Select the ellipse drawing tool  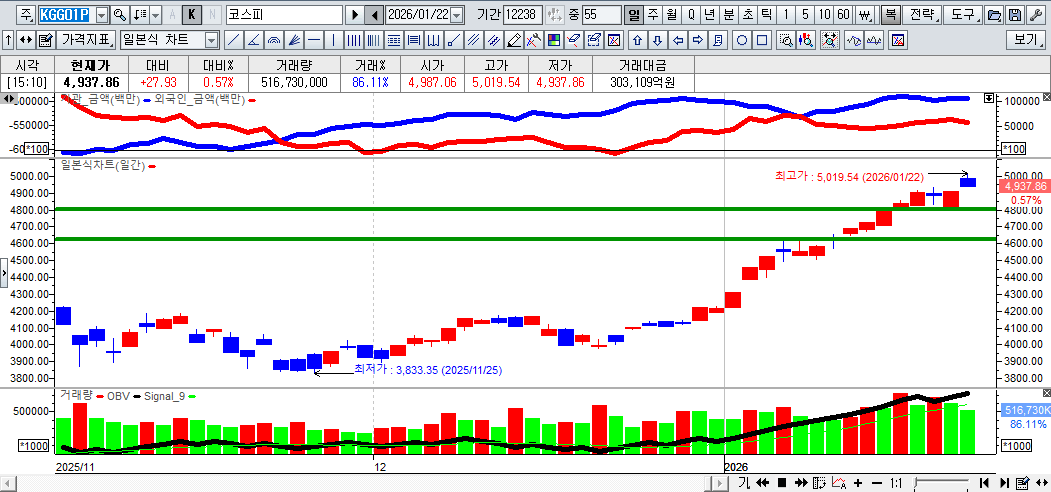pyautogui.click(x=742, y=40)
